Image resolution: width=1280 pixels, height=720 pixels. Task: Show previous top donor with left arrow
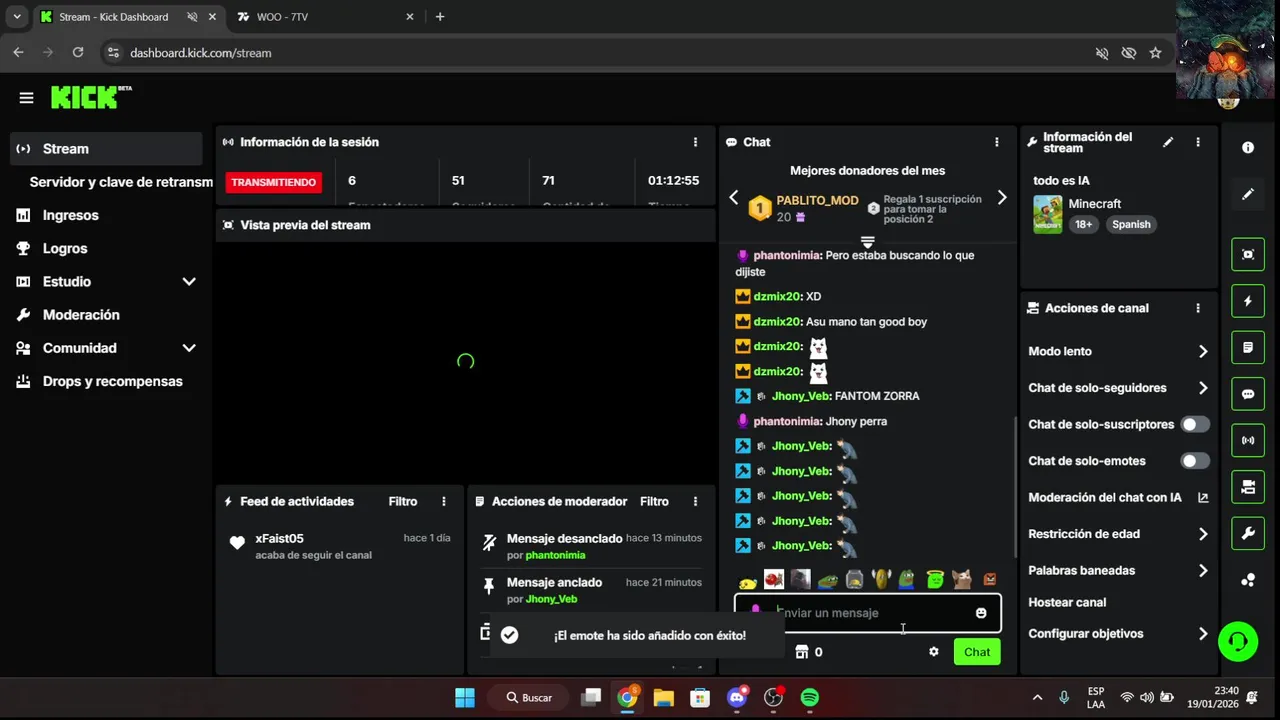(x=733, y=198)
